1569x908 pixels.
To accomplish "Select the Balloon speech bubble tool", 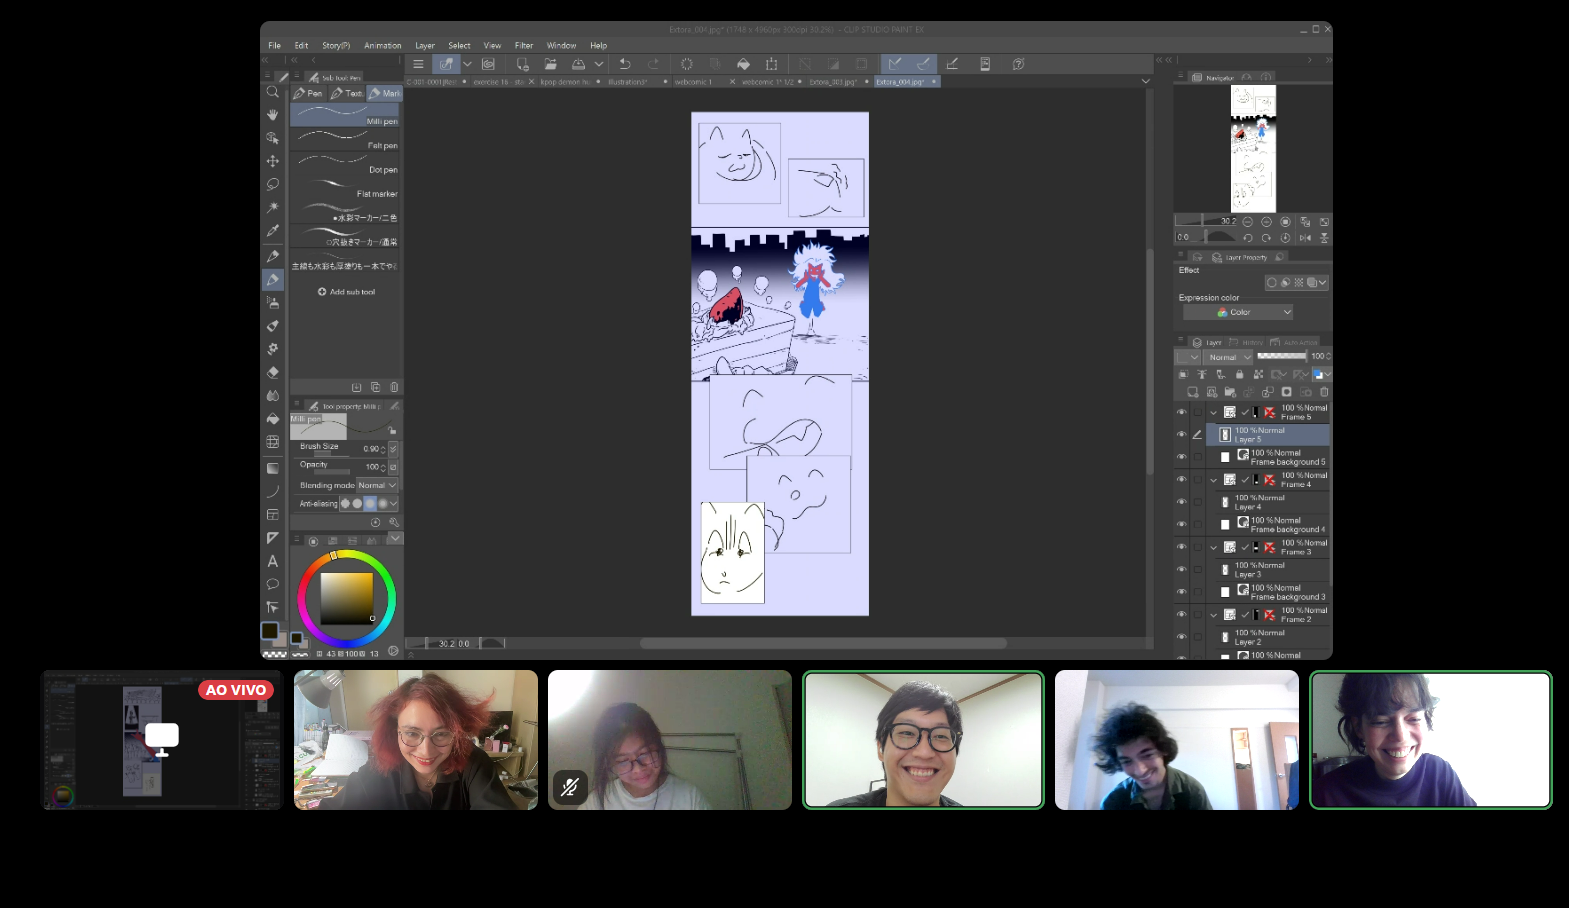I will pyautogui.click(x=272, y=584).
